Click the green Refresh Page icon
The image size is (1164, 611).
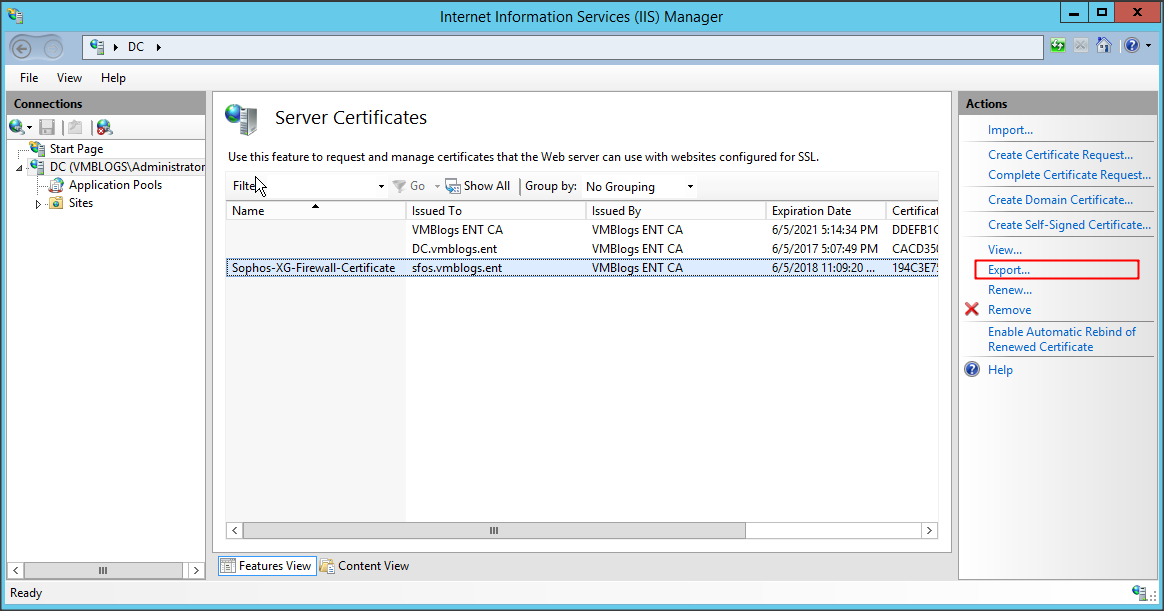[x=1058, y=46]
